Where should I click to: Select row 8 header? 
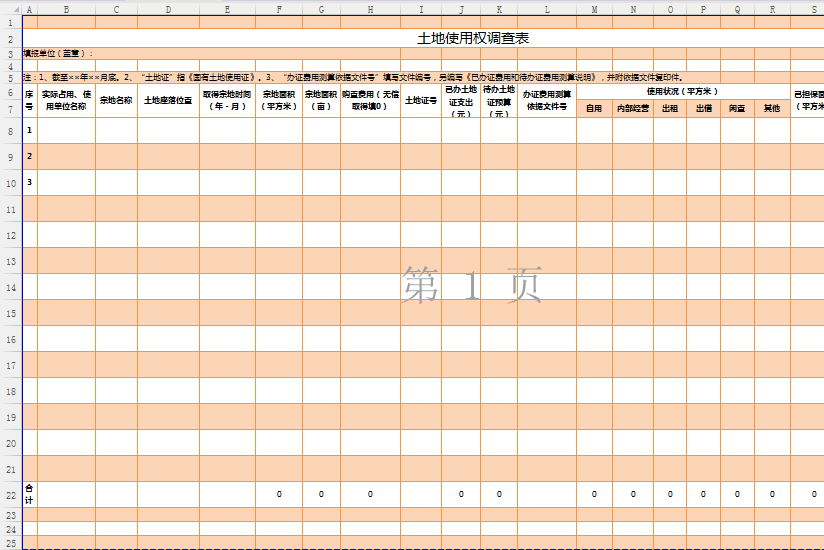[x=10, y=131]
